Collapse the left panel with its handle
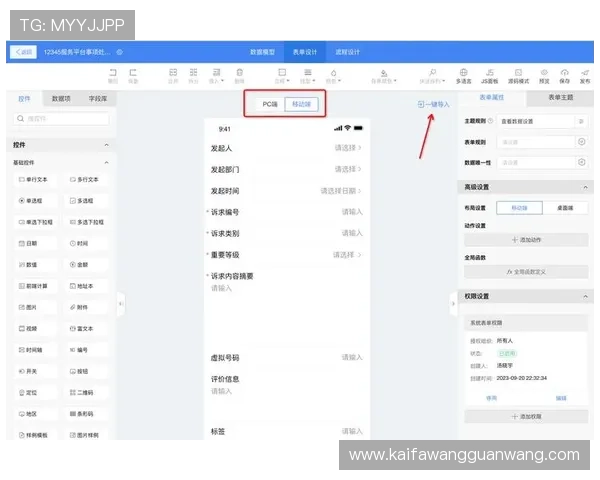This screenshot has height=480, width=600. pyautogui.click(x=121, y=304)
